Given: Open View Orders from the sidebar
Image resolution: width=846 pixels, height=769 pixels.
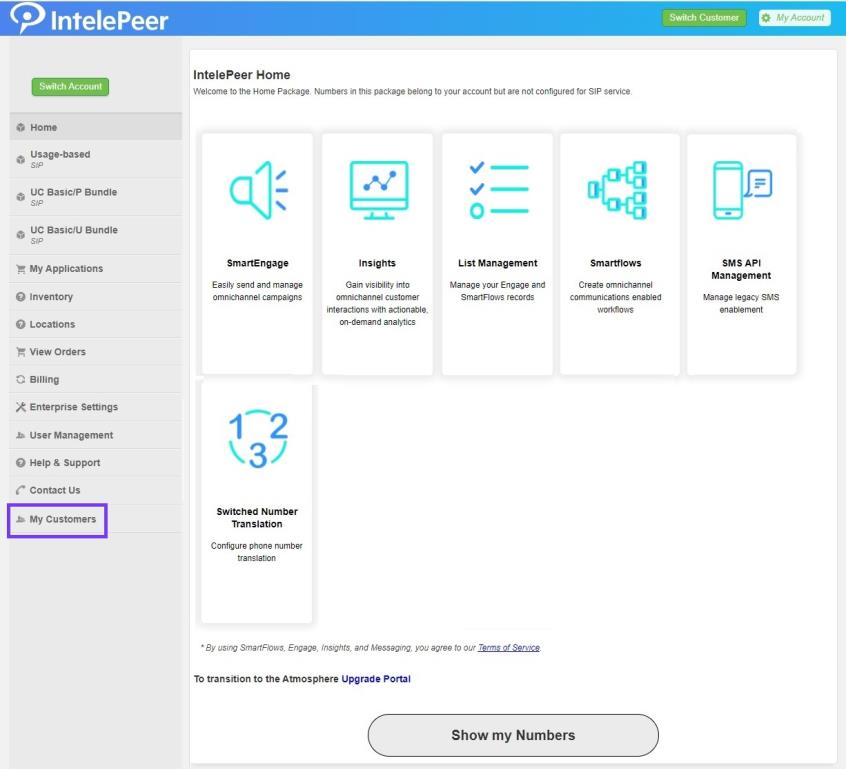Looking at the screenshot, I should (95, 352).
